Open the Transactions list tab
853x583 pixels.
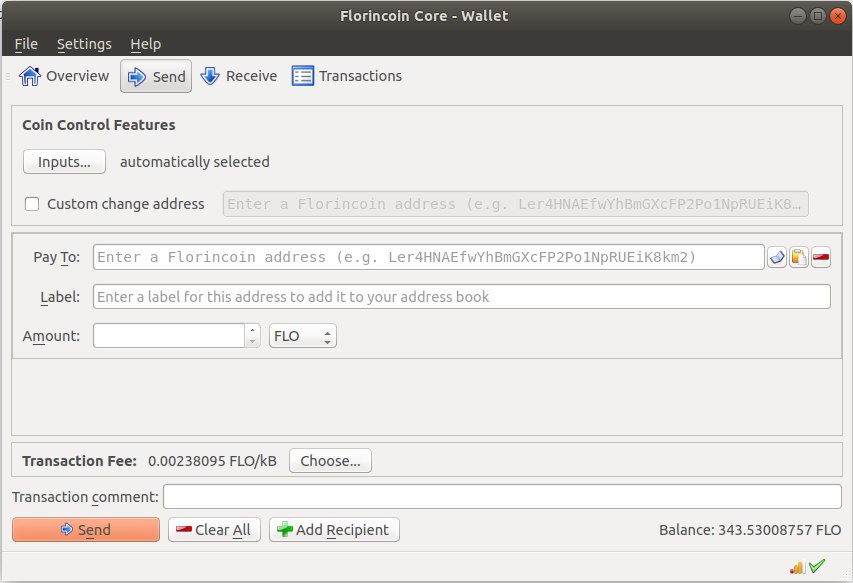(347, 76)
